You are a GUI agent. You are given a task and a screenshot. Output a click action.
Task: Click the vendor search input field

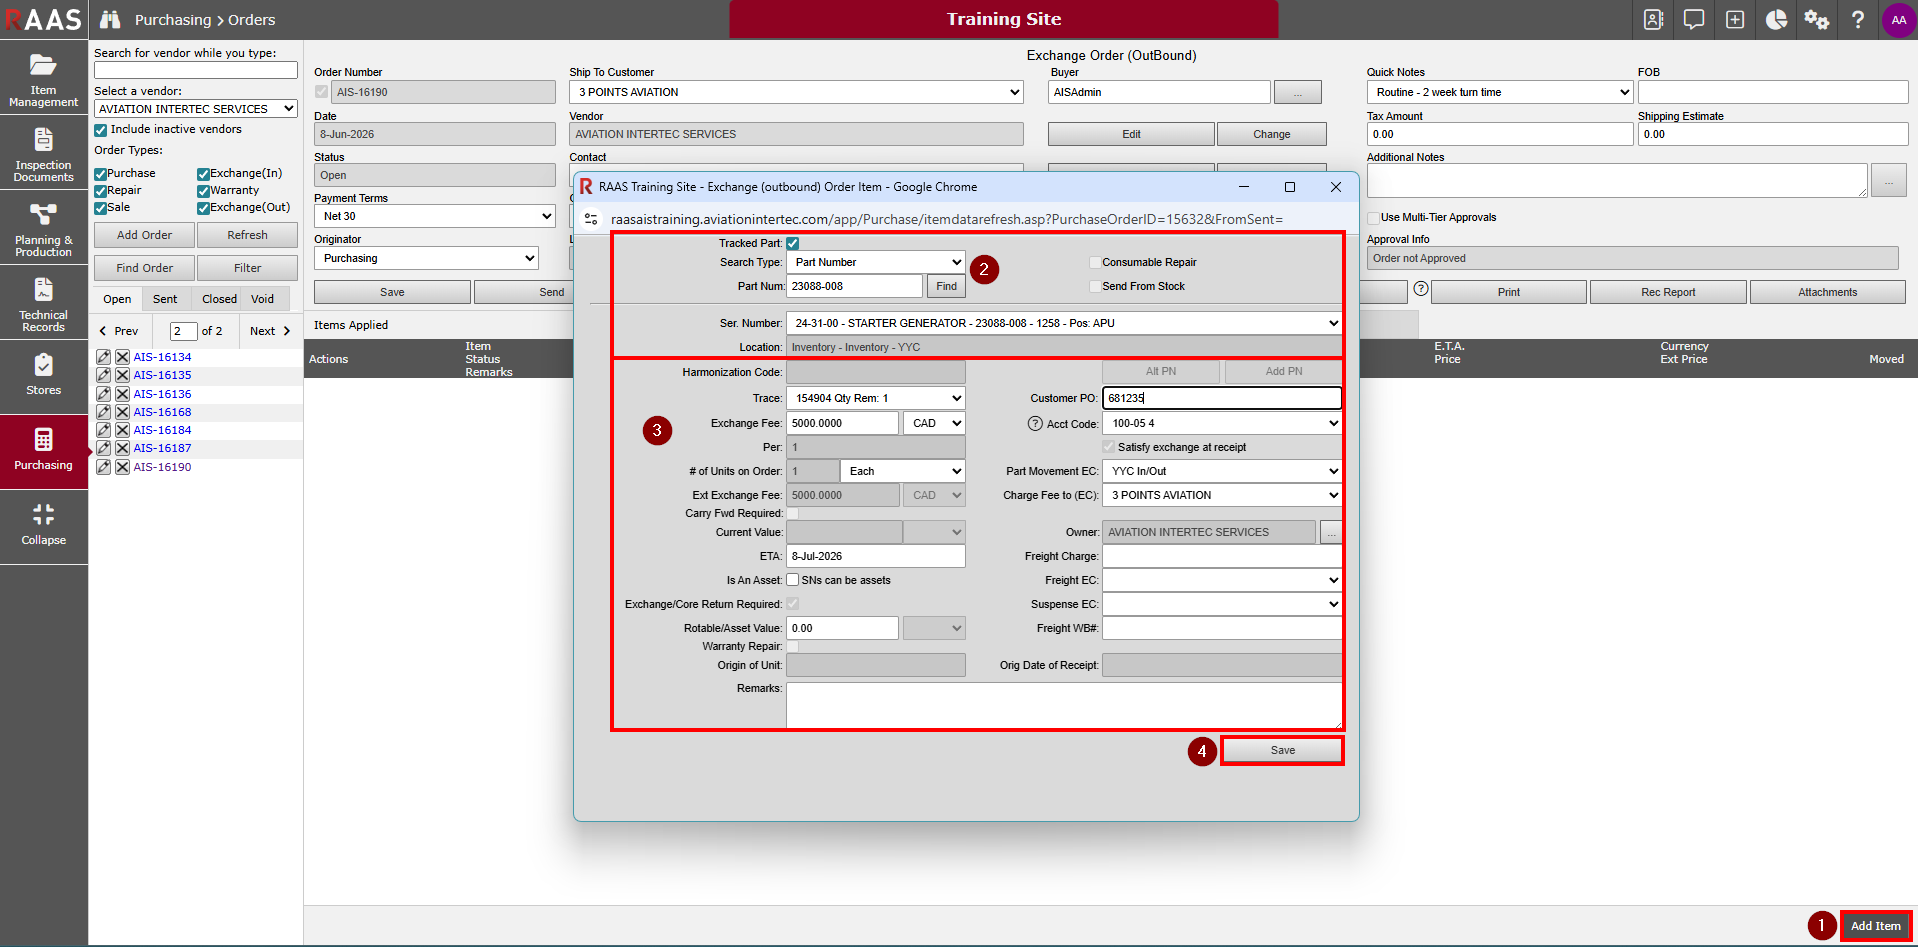click(196, 70)
